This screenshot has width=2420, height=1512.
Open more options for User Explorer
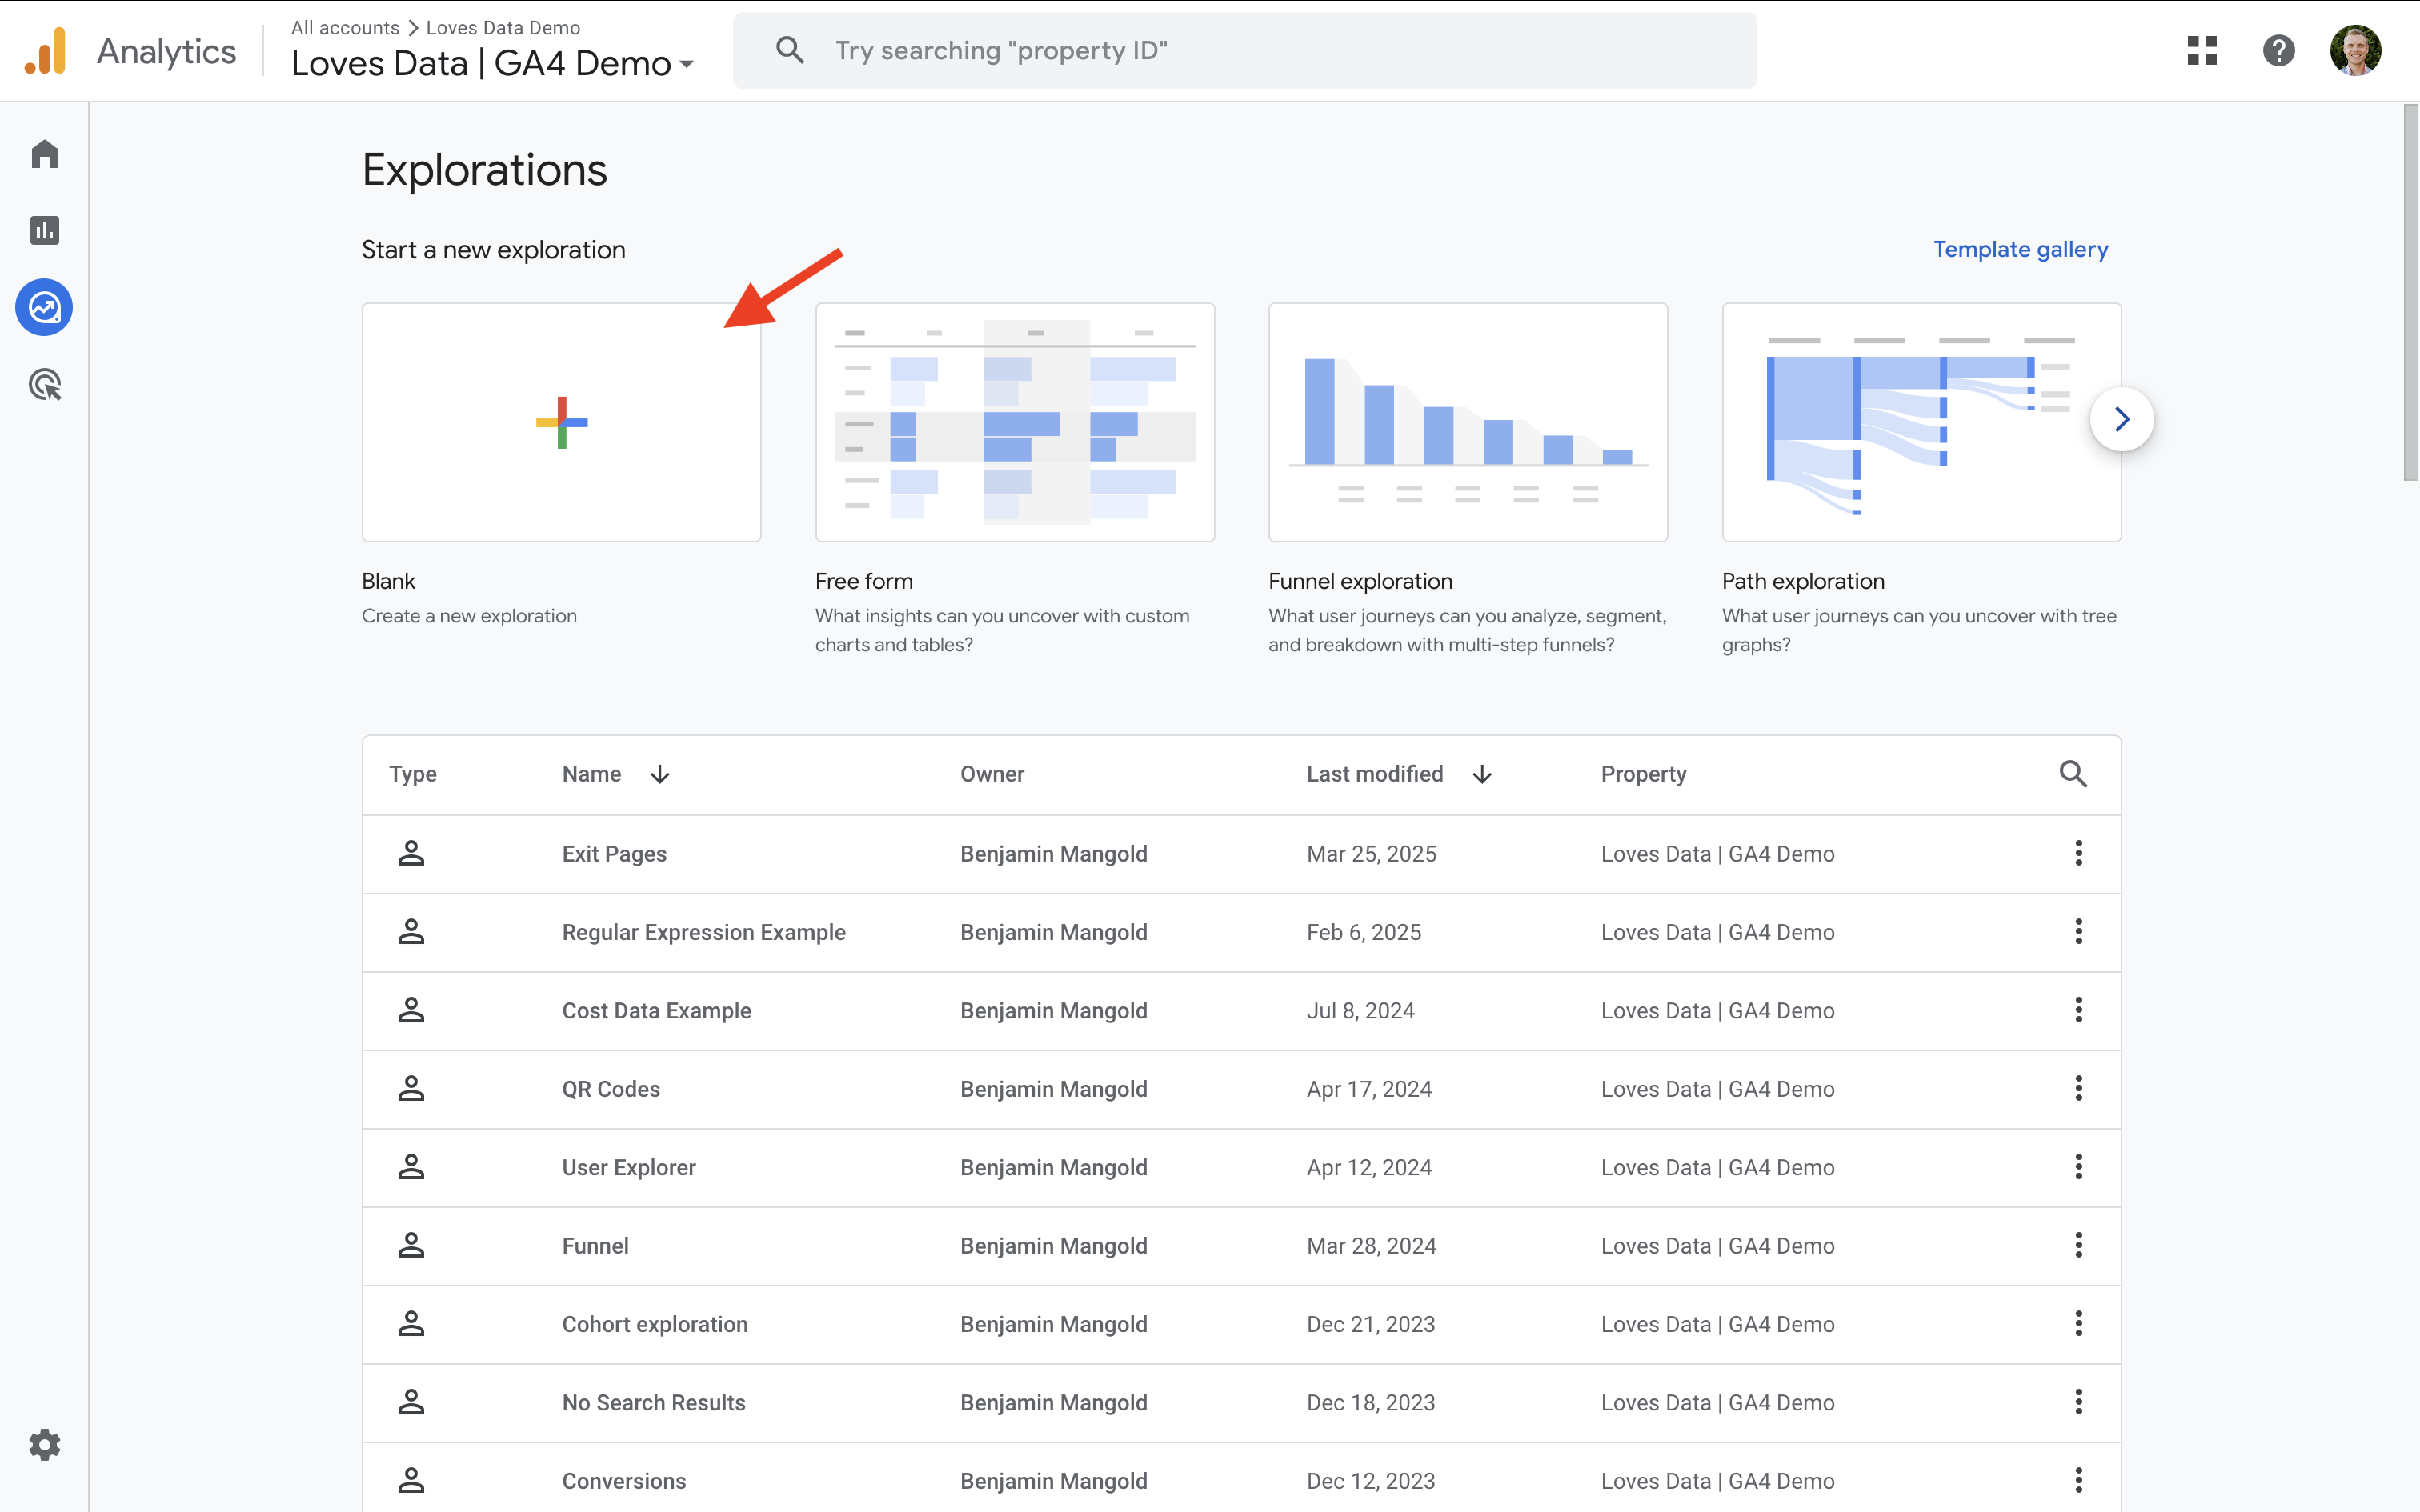(2078, 1167)
